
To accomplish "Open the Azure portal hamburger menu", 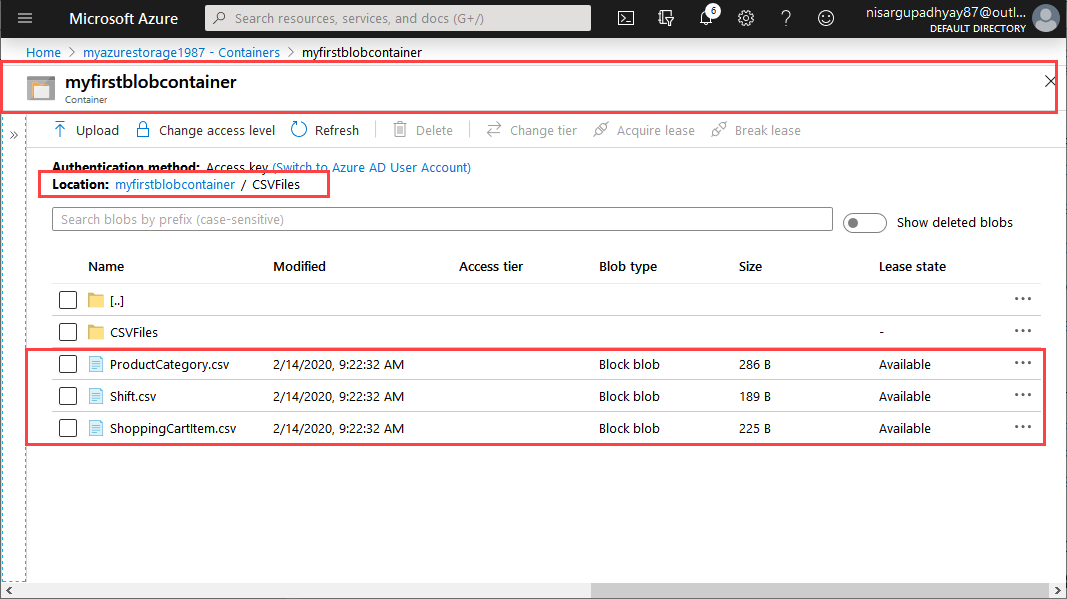I will tap(25, 18).
